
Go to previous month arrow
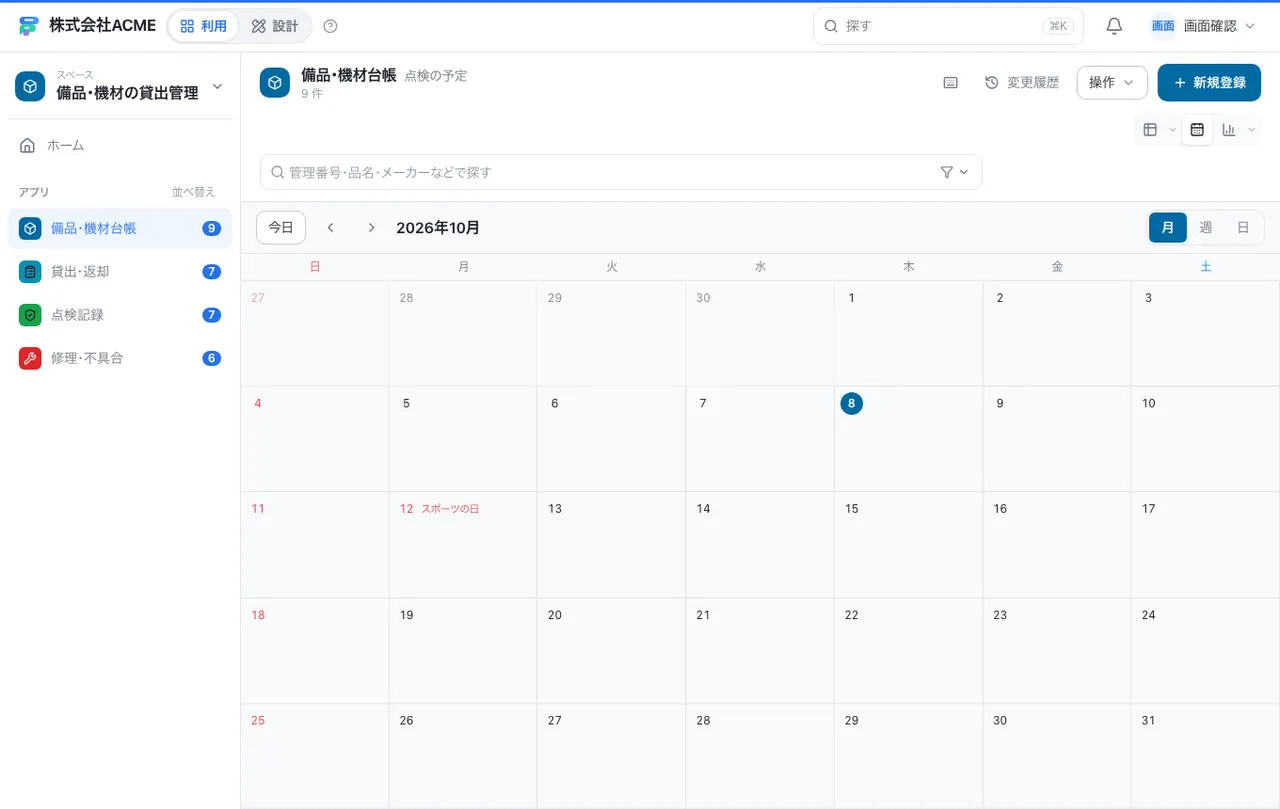(331, 228)
